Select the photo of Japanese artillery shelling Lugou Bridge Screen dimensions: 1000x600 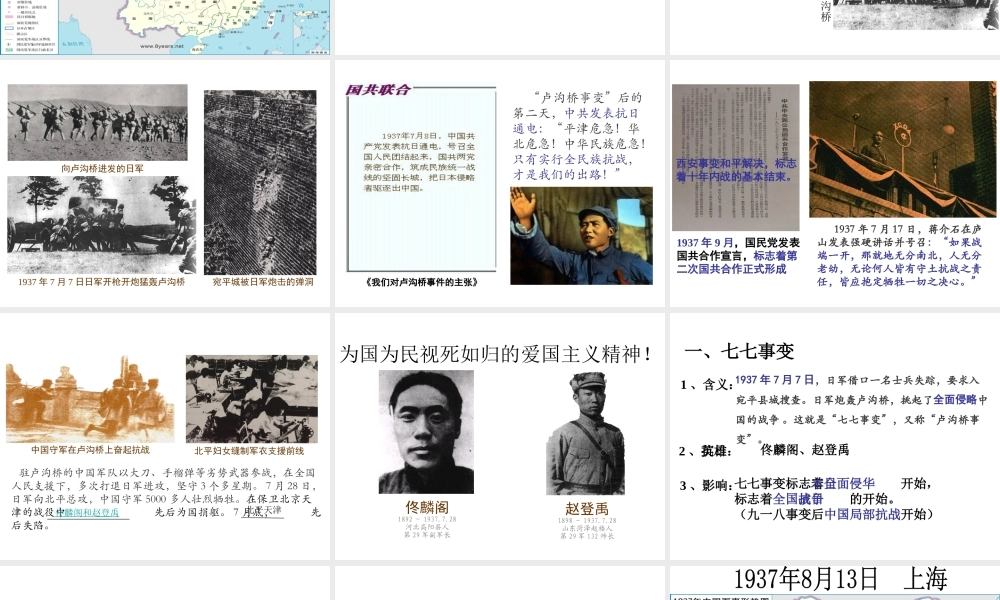(x=101, y=225)
